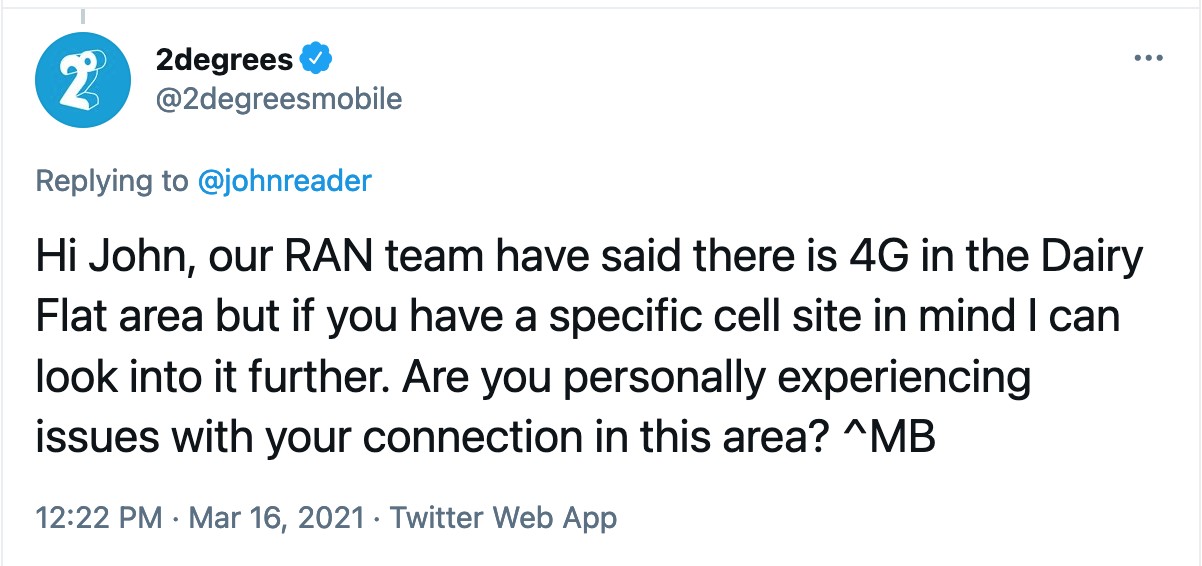Viewport: 1202px width, 566px height.
Task: Click the thread connector line above avatar
Action: (x=81, y=15)
